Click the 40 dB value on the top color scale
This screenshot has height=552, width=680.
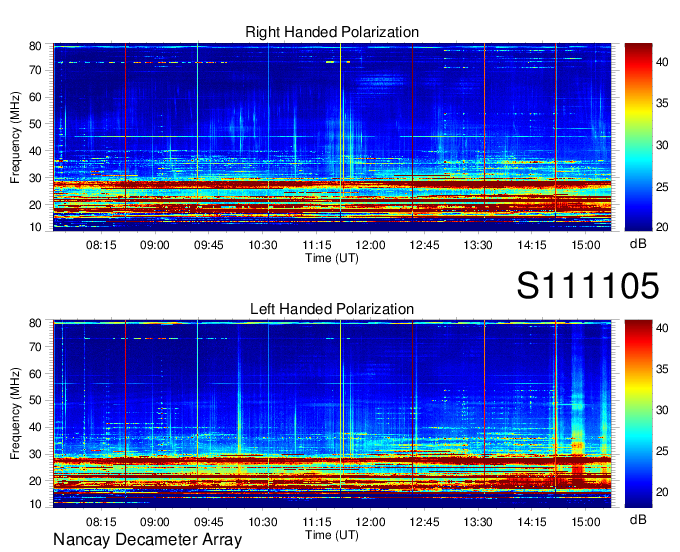(x=662, y=62)
